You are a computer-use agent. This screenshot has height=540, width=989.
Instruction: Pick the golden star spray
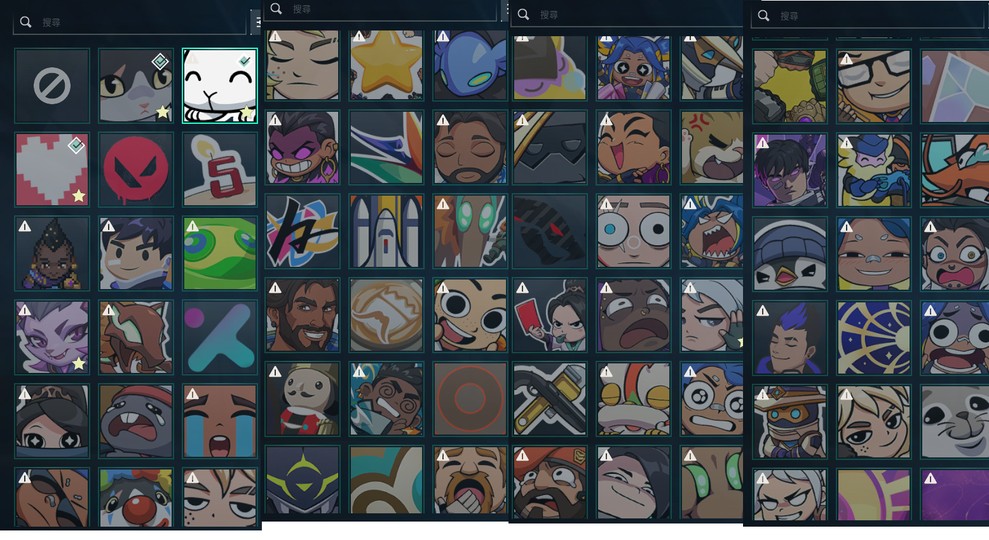[386, 65]
